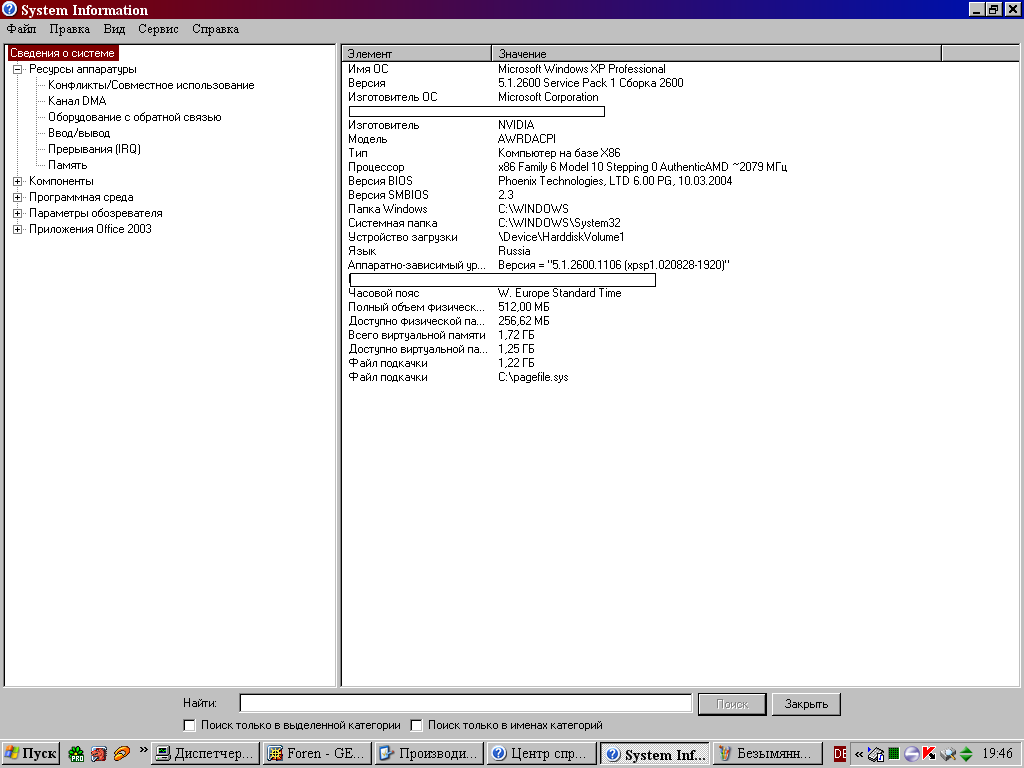Expand Приложения Office 2003 node
Viewport: 1024px width, 768px height.
click(17, 229)
